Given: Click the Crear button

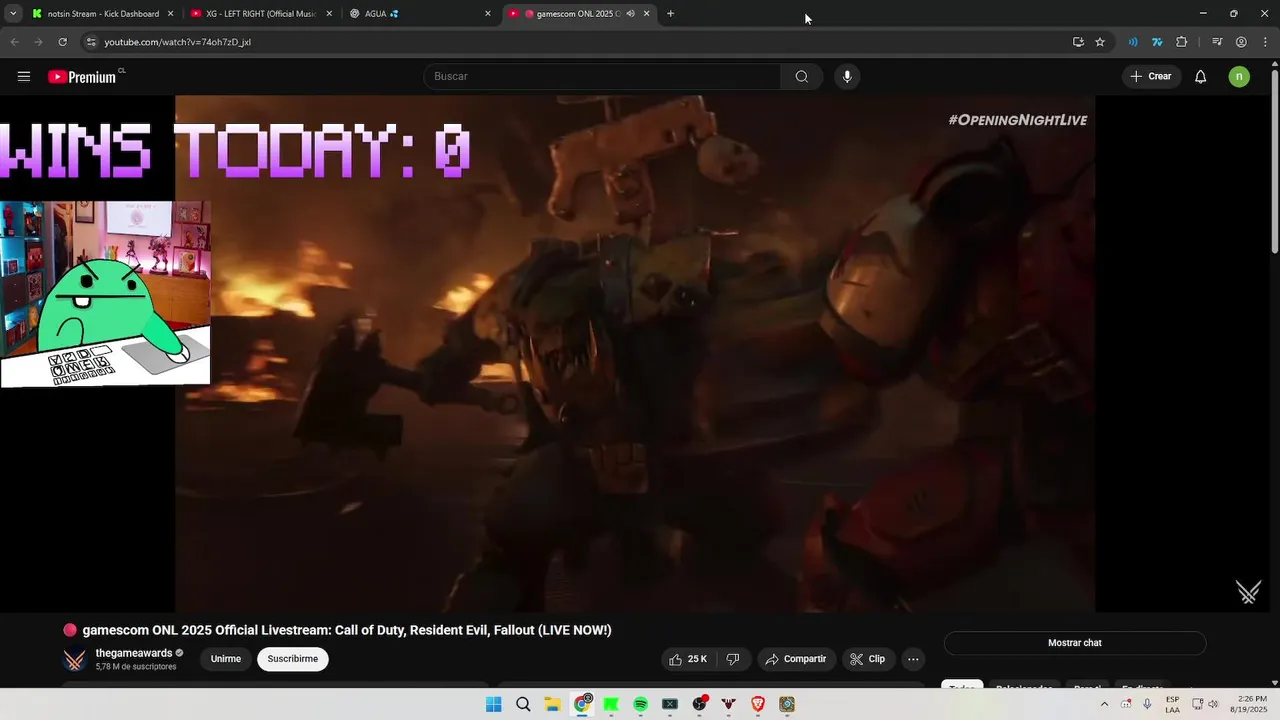Looking at the screenshot, I should click(1151, 77).
